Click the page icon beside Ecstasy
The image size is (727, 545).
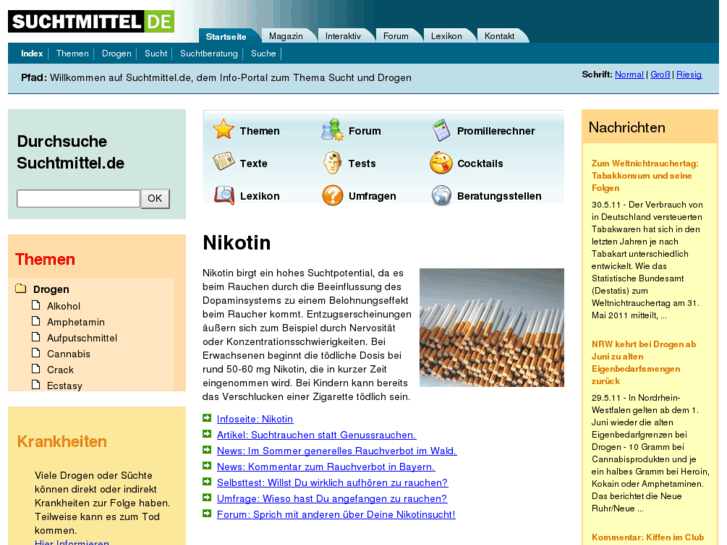[x=36, y=385]
